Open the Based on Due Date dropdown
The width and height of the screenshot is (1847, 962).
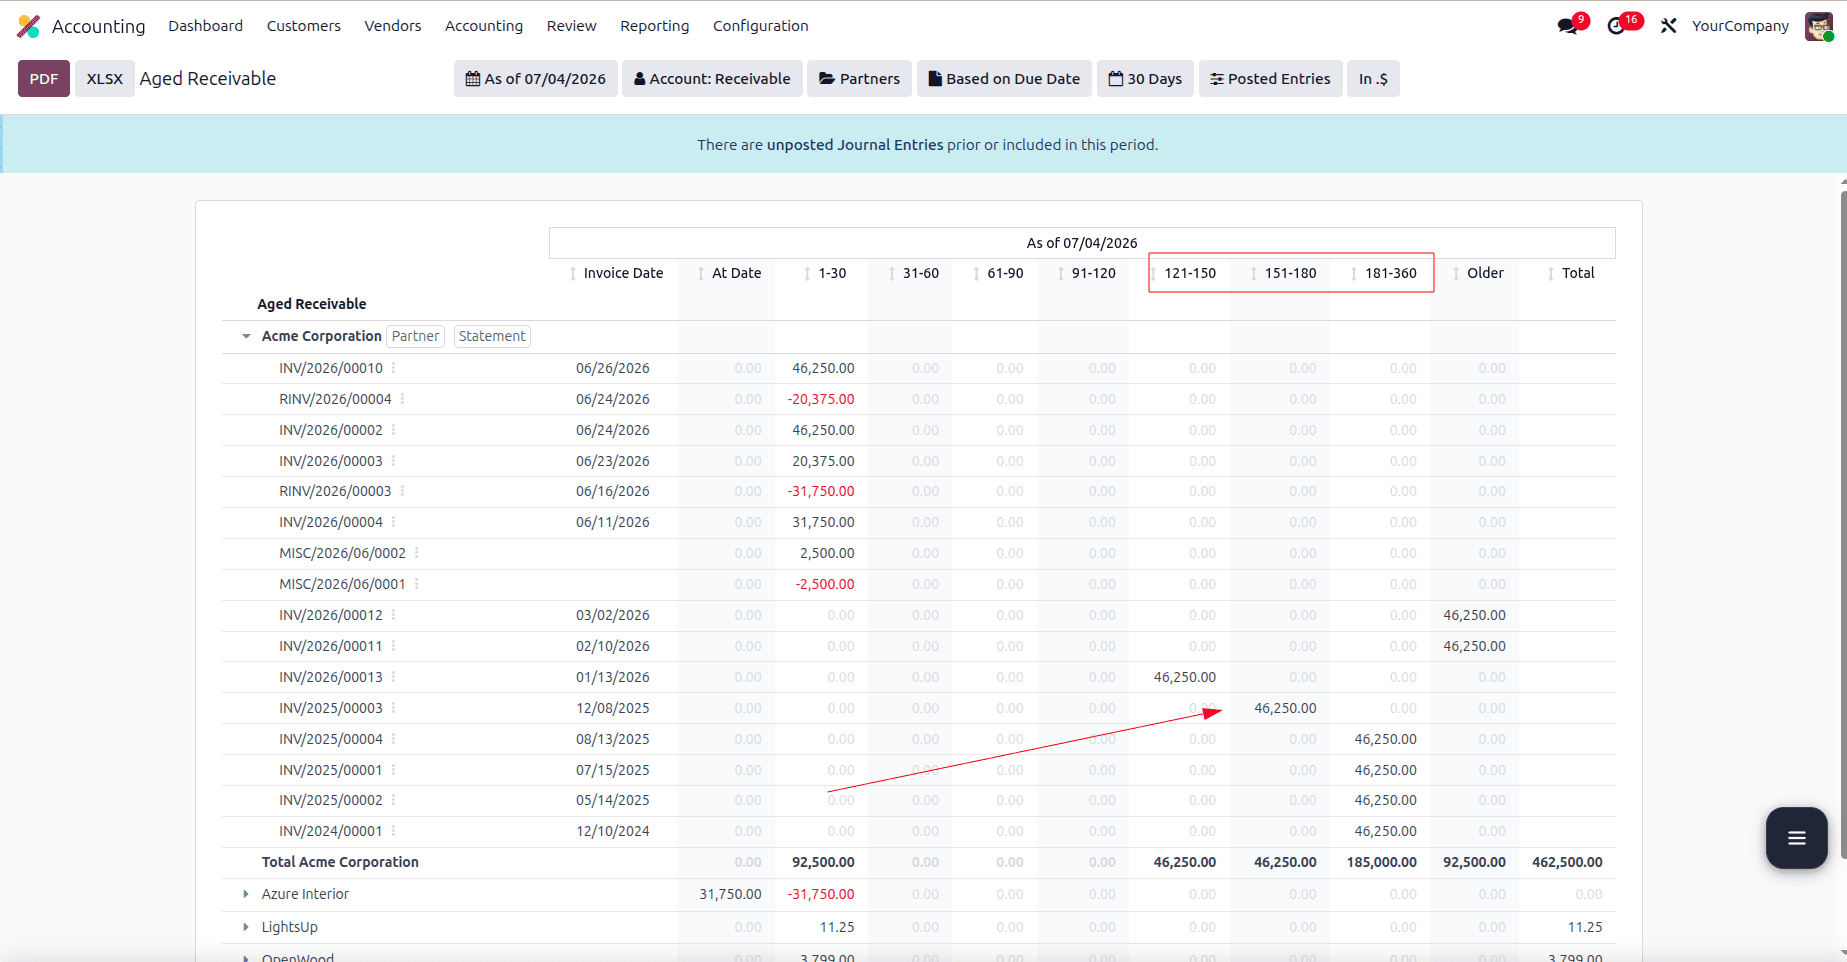coord(1004,79)
